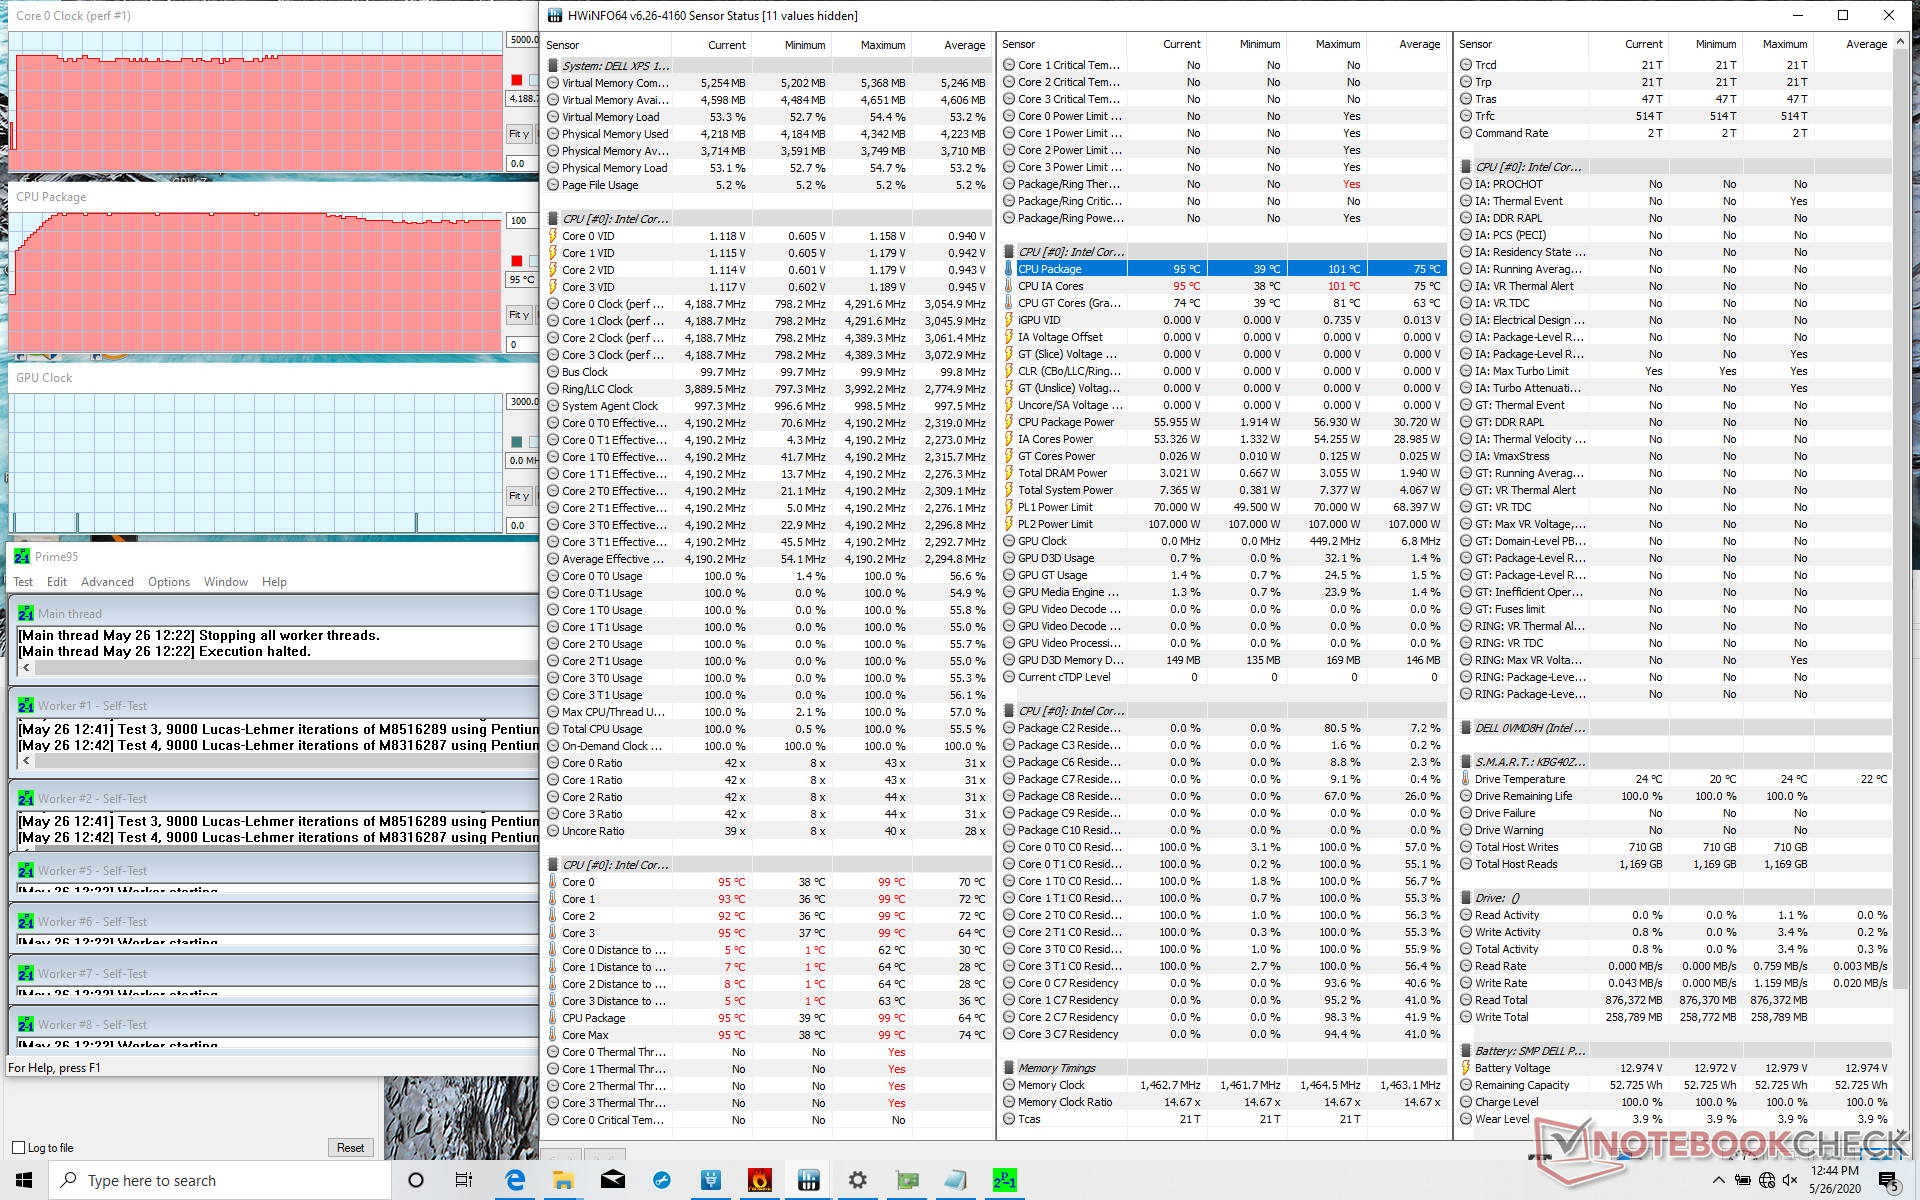1920x1200 pixels.
Task: Open the Advanced menu in Prime95
Action: 107,581
